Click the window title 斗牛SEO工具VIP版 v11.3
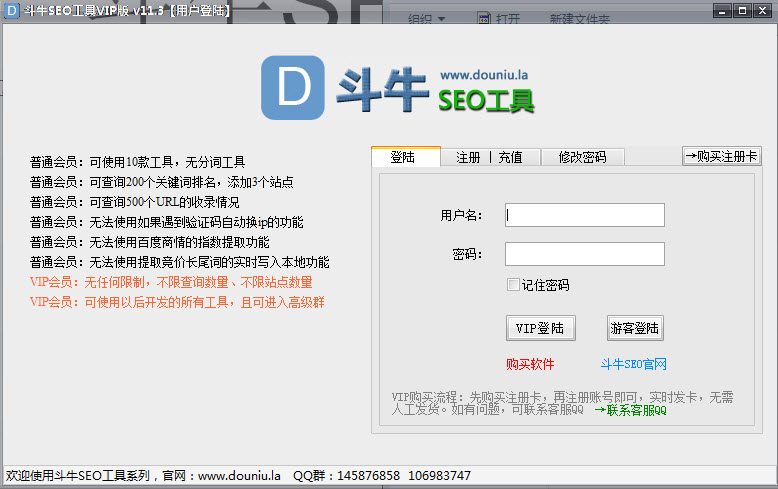778x489 pixels. (x=94, y=10)
